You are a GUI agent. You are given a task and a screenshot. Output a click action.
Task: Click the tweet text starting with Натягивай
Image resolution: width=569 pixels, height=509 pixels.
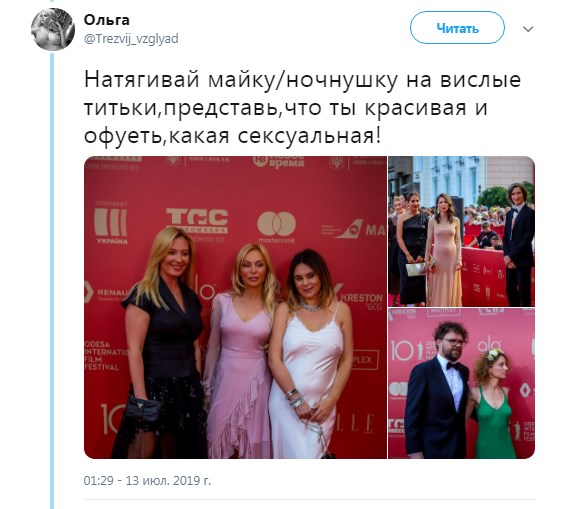(x=302, y=108)
